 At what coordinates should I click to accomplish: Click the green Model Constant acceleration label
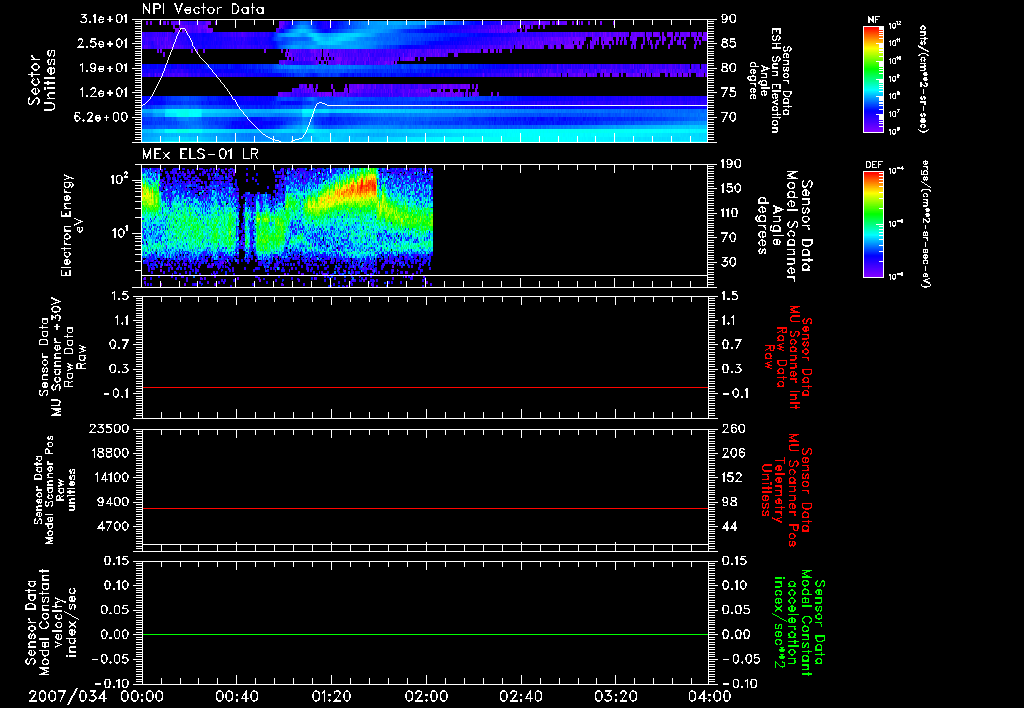(x=800, y=622)
